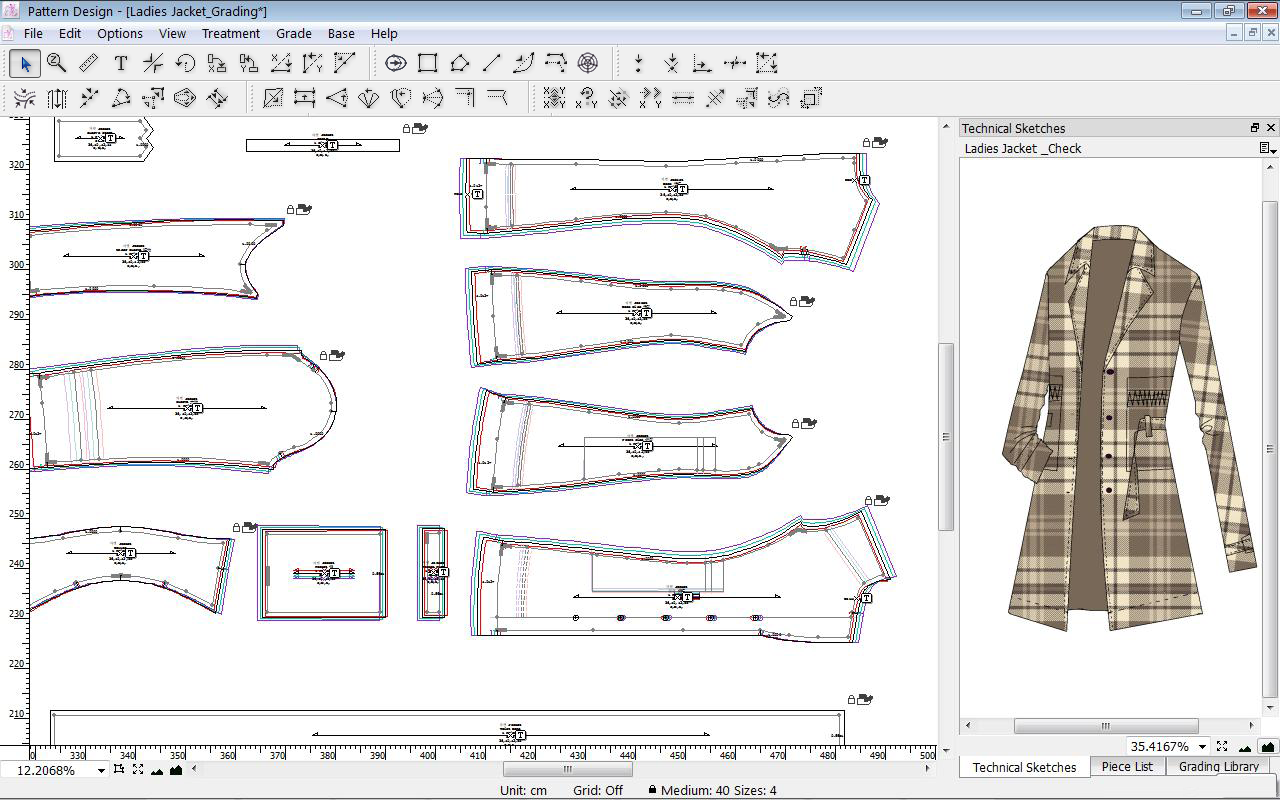Switch to the Piece List tab
The width and height of the screenshot is (1280, 800).
[1127, 767]
